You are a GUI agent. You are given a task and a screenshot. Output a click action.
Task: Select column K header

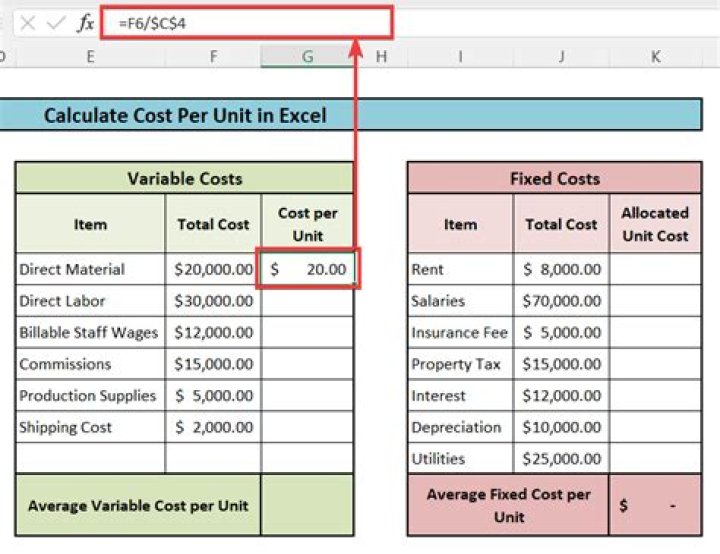tap(656, 57)
